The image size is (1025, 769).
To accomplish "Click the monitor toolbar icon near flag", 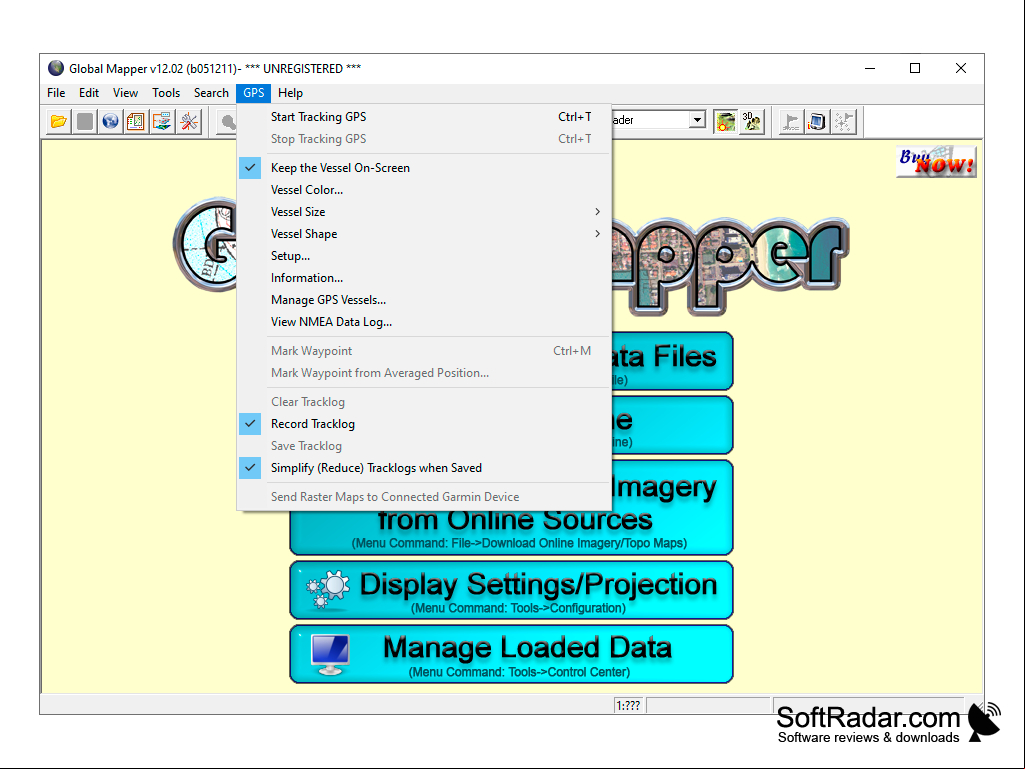I will coord(817,122).
